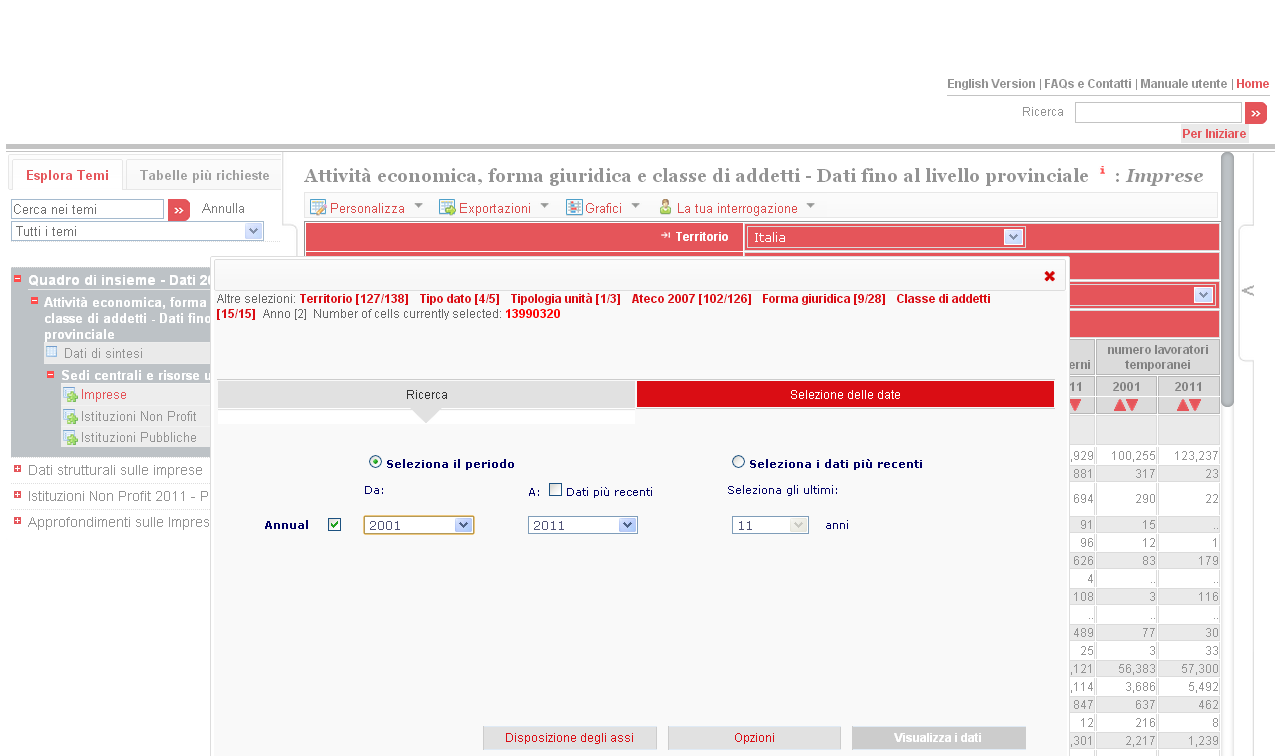1280x756 pixels.
Task: Click the red search go button beside Ricerca
Action: point(1256,113)
